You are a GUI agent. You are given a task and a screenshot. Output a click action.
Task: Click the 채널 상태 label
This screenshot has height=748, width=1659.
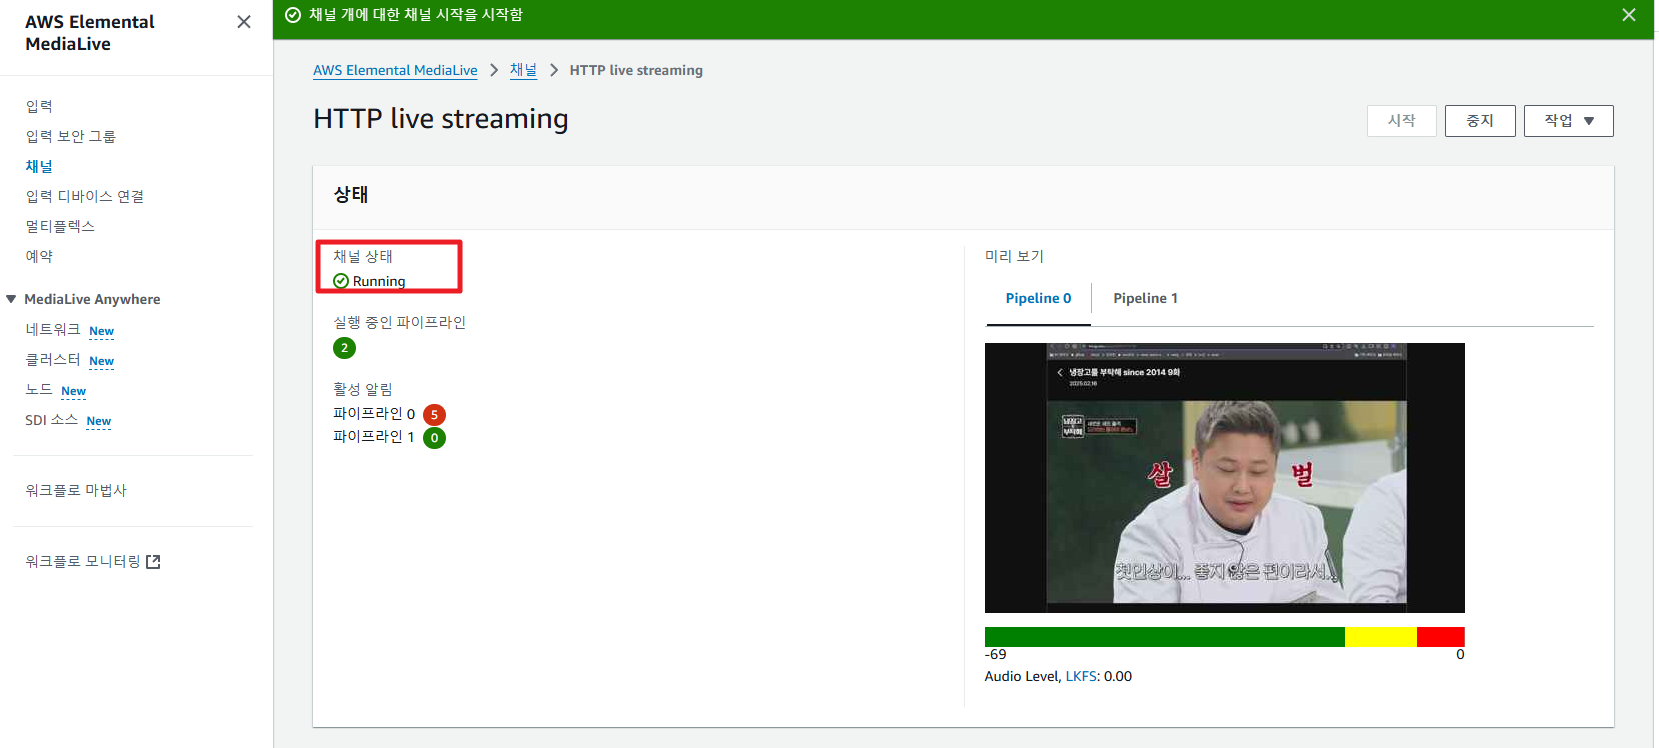click(363, 256)
